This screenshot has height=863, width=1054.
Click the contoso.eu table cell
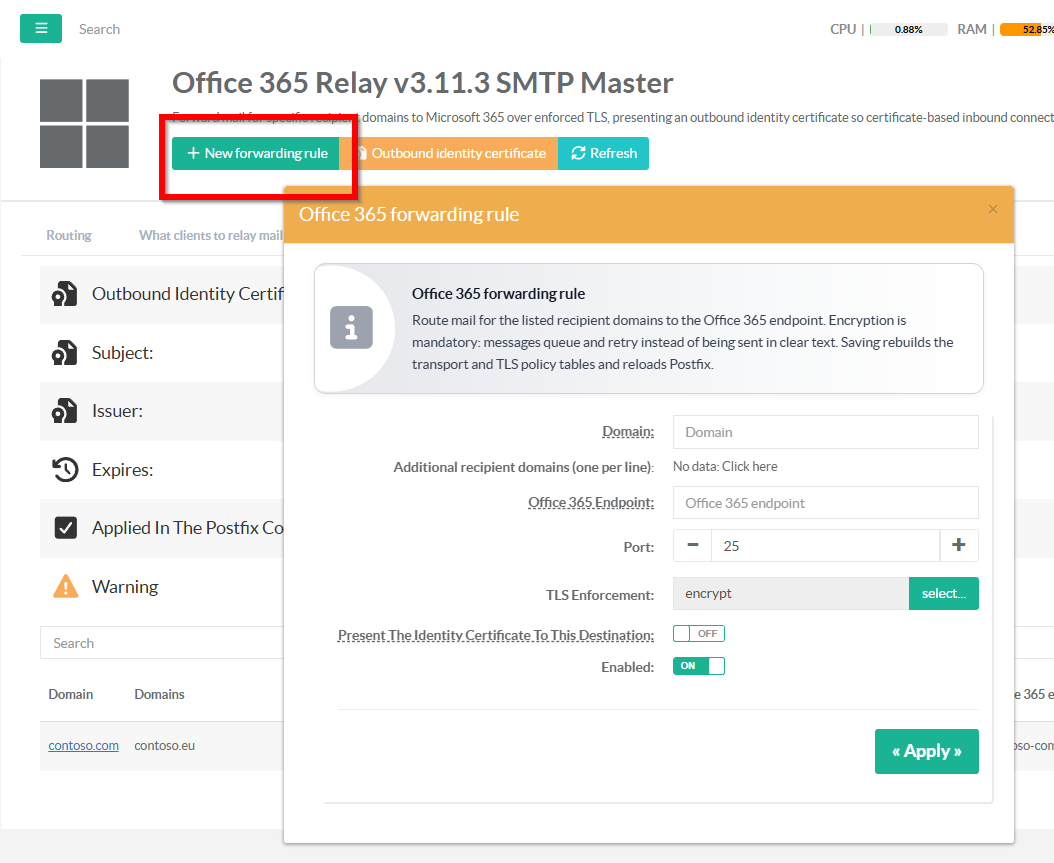[x=165, y=745]
